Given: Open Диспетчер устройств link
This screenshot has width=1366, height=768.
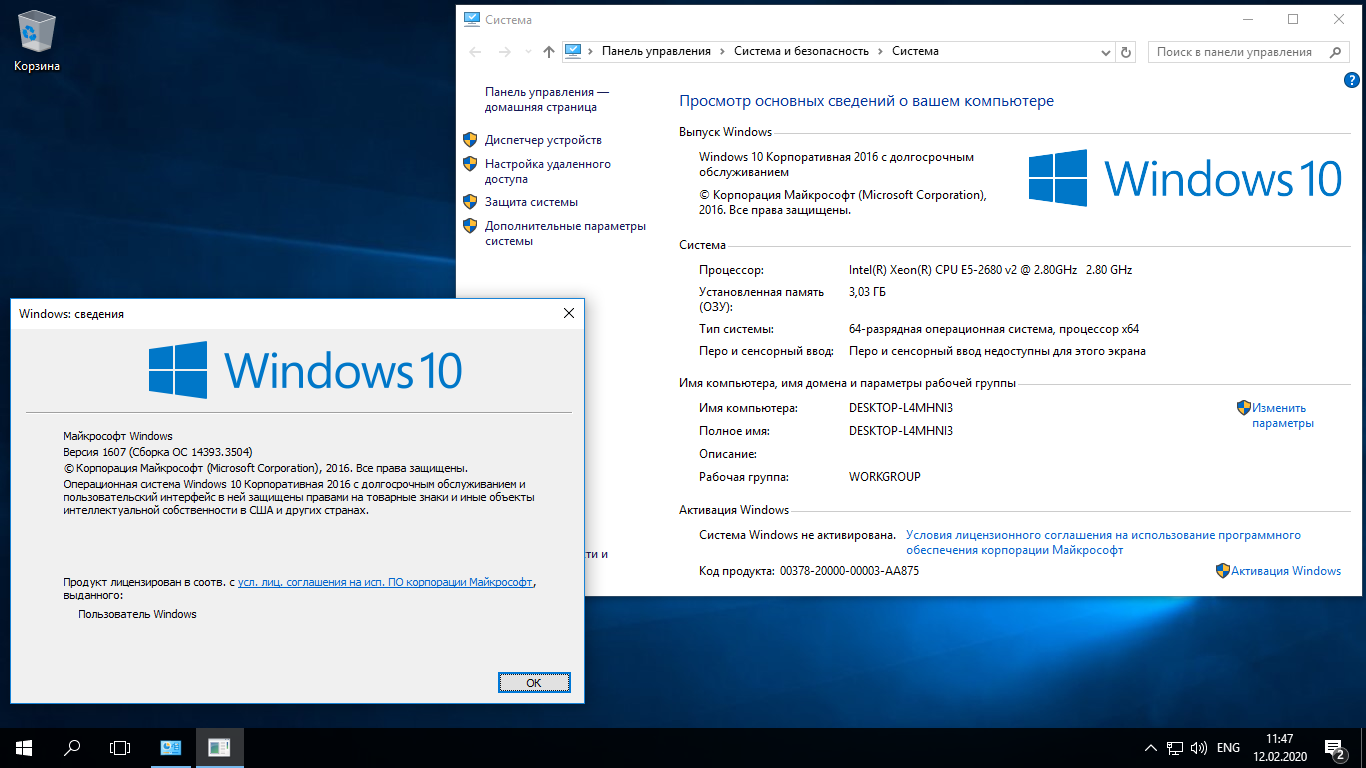Looking at the screenshot, I should (543, 140).
